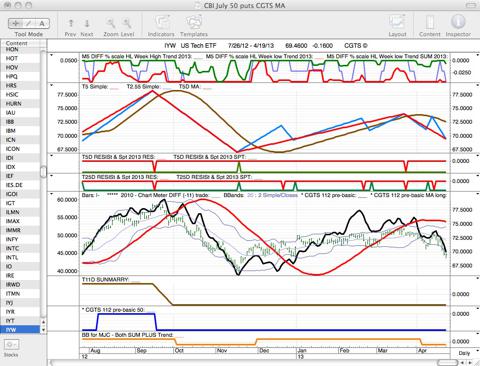Image resolution: width=480 pixels, height=366 pixels.
Task: Zoom in using right magnifier icon
Action: [x=127, y=23]
